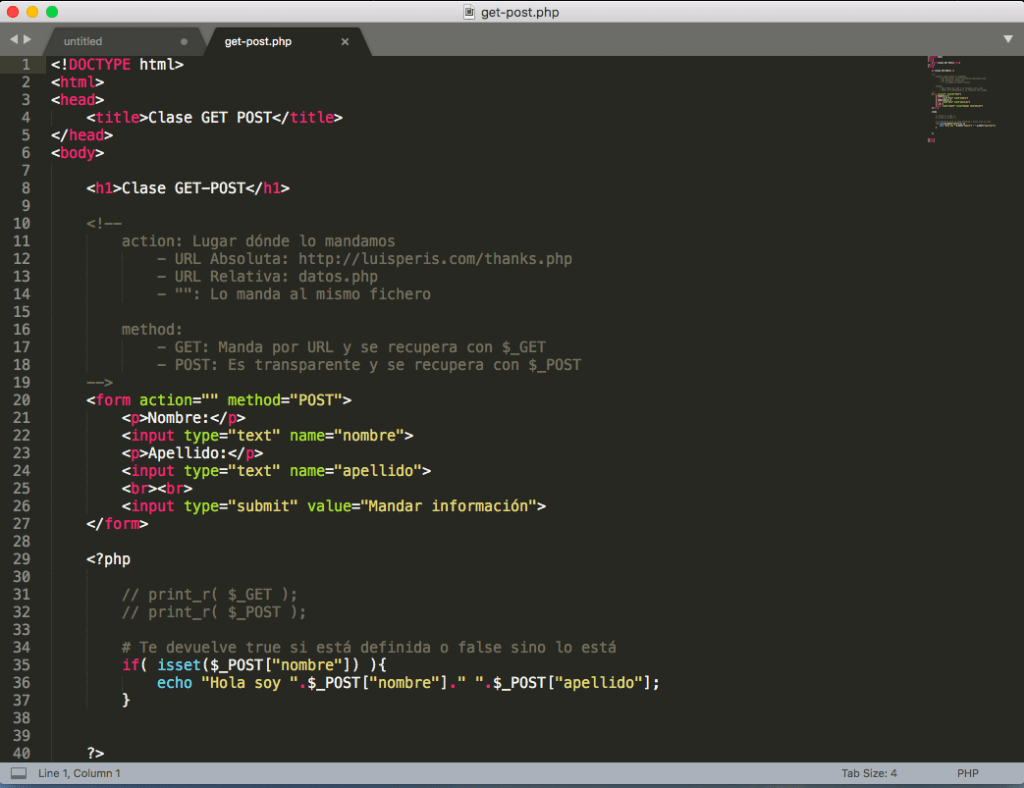The image size is (1024, 788).
Task: Select the get-post.php tab
Action: click(258, 41)
